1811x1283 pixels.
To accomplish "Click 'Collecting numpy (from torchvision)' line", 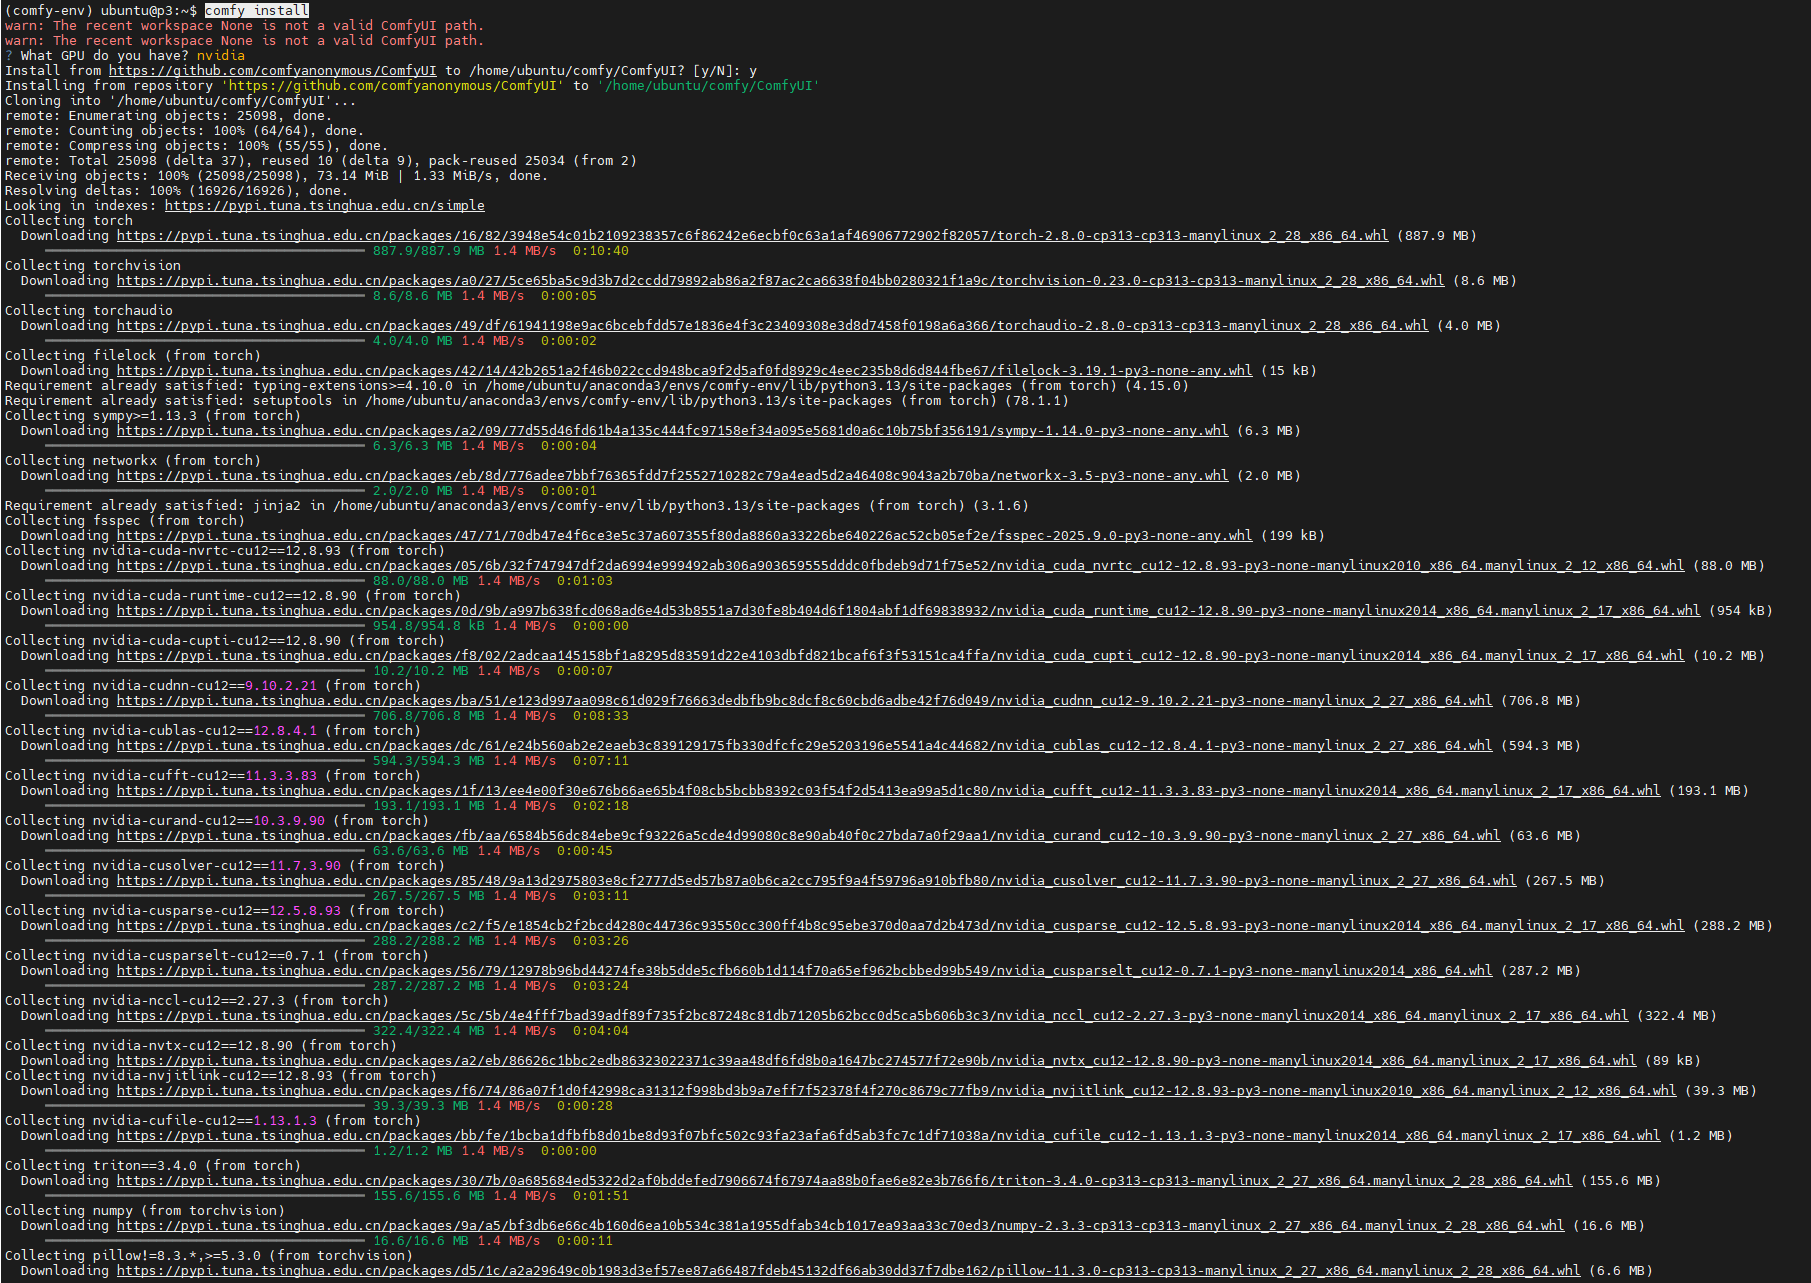I will tap(145, 1211).
